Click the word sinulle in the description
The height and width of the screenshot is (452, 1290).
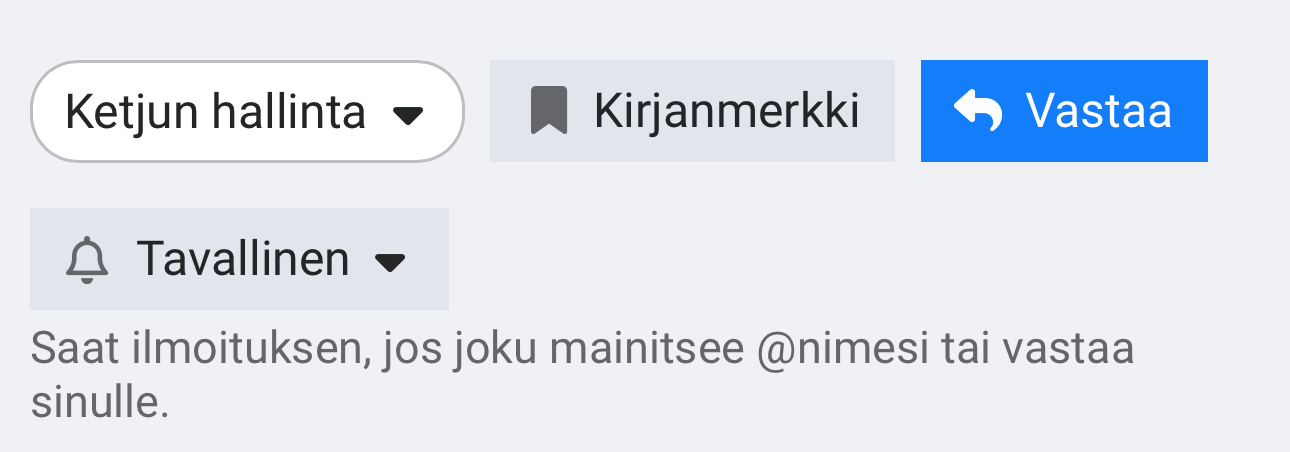pos(100,401)
